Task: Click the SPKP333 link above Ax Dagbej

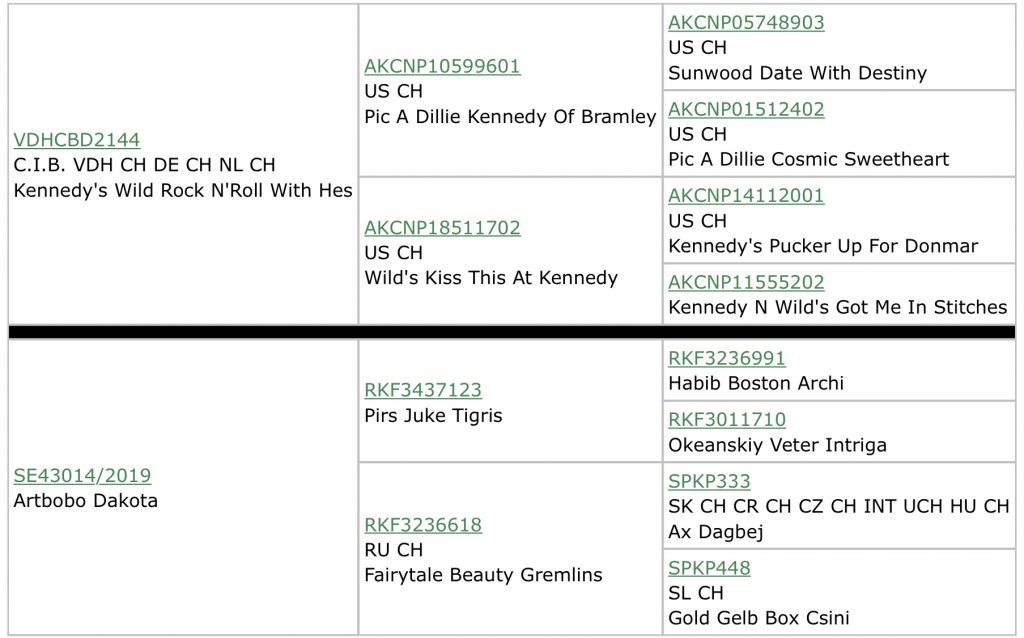Action: pyautogui.click(x=709, y=481)
